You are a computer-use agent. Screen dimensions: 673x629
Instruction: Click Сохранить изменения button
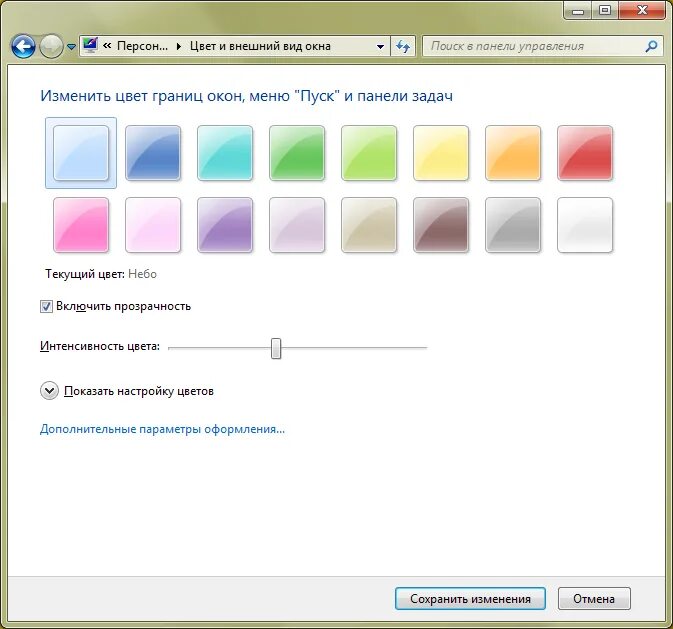point(470,599)
